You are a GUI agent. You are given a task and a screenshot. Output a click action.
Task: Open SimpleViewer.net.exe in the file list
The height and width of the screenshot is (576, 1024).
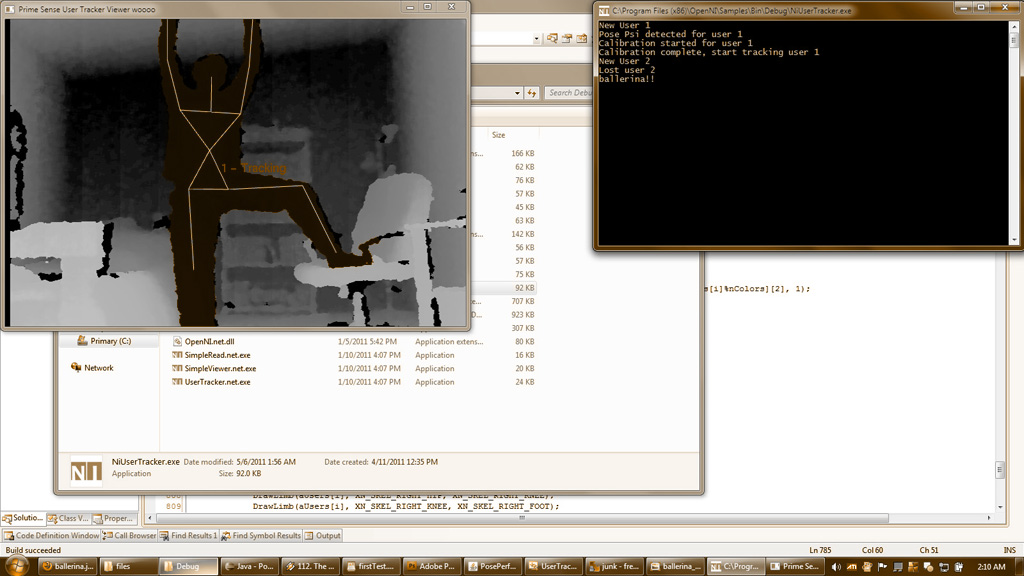click(x=220, y=368)
